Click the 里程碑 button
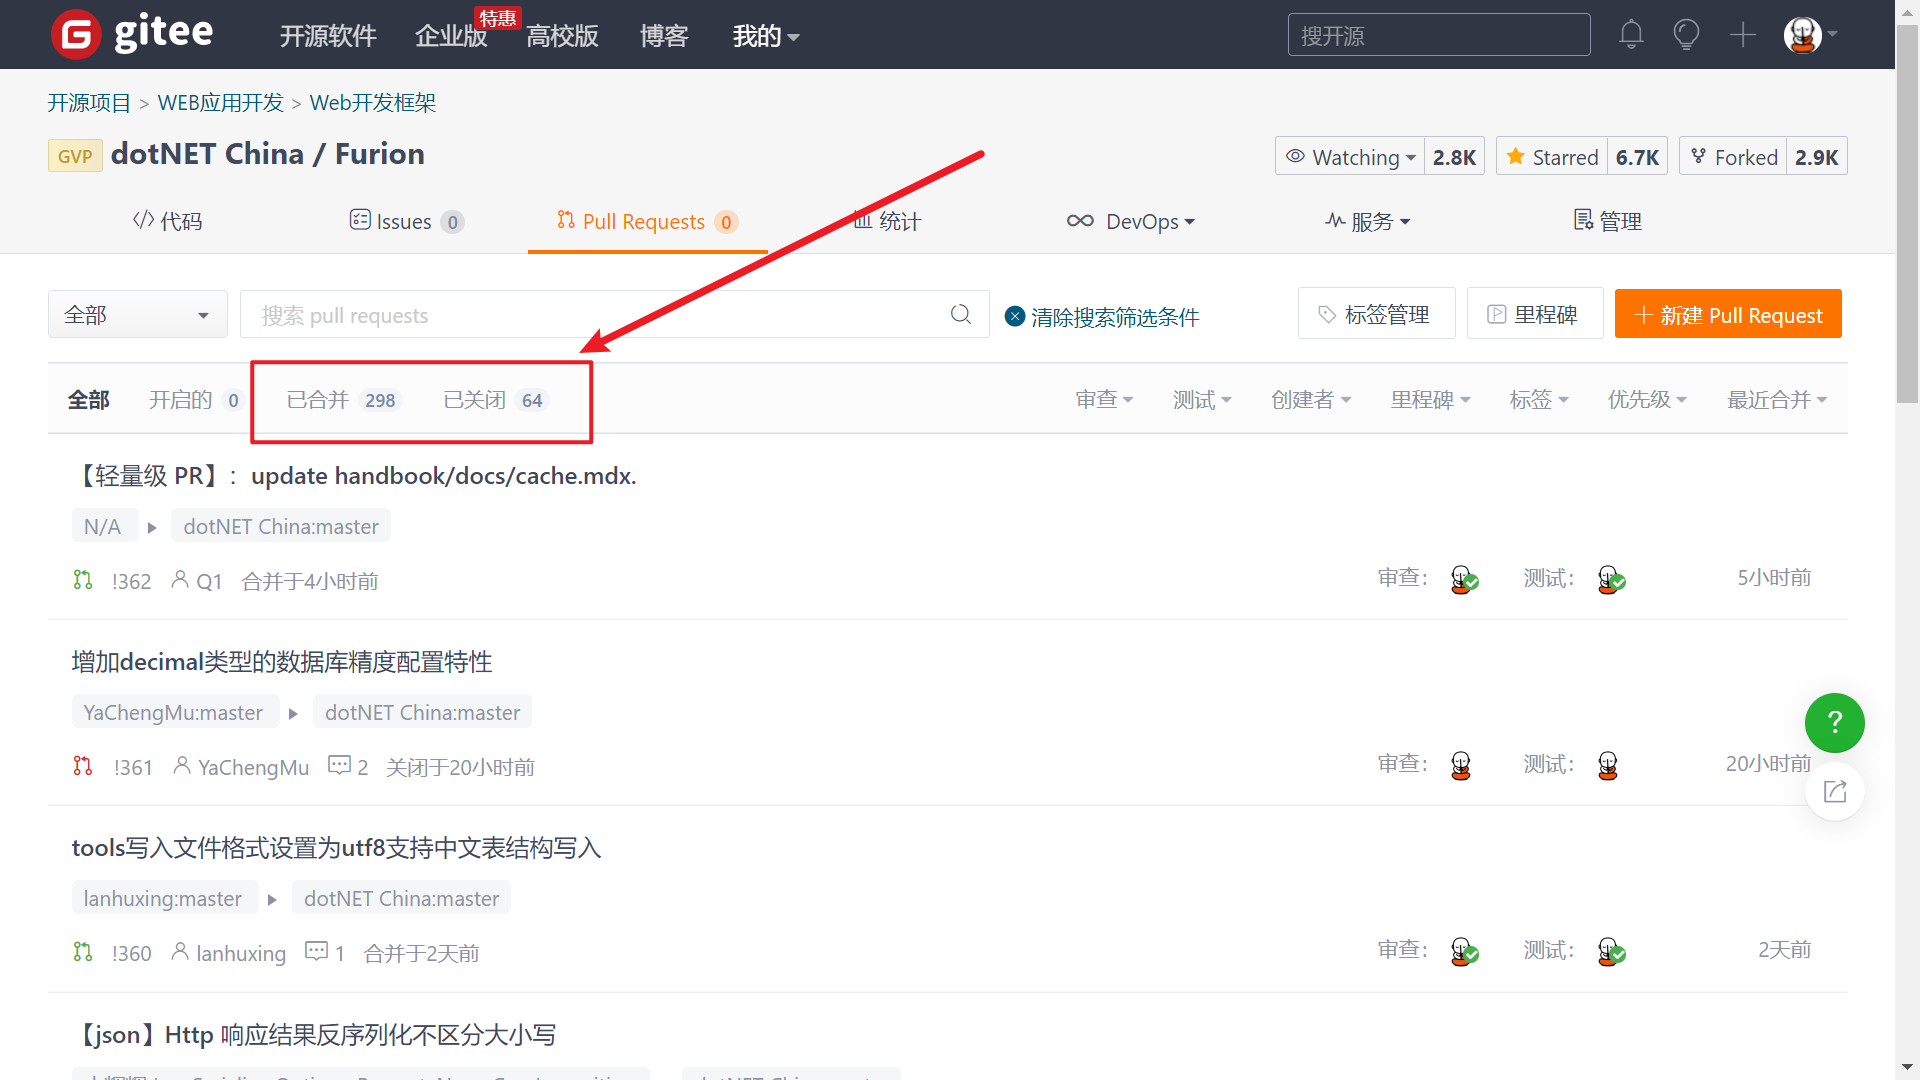 (1535, 315)
